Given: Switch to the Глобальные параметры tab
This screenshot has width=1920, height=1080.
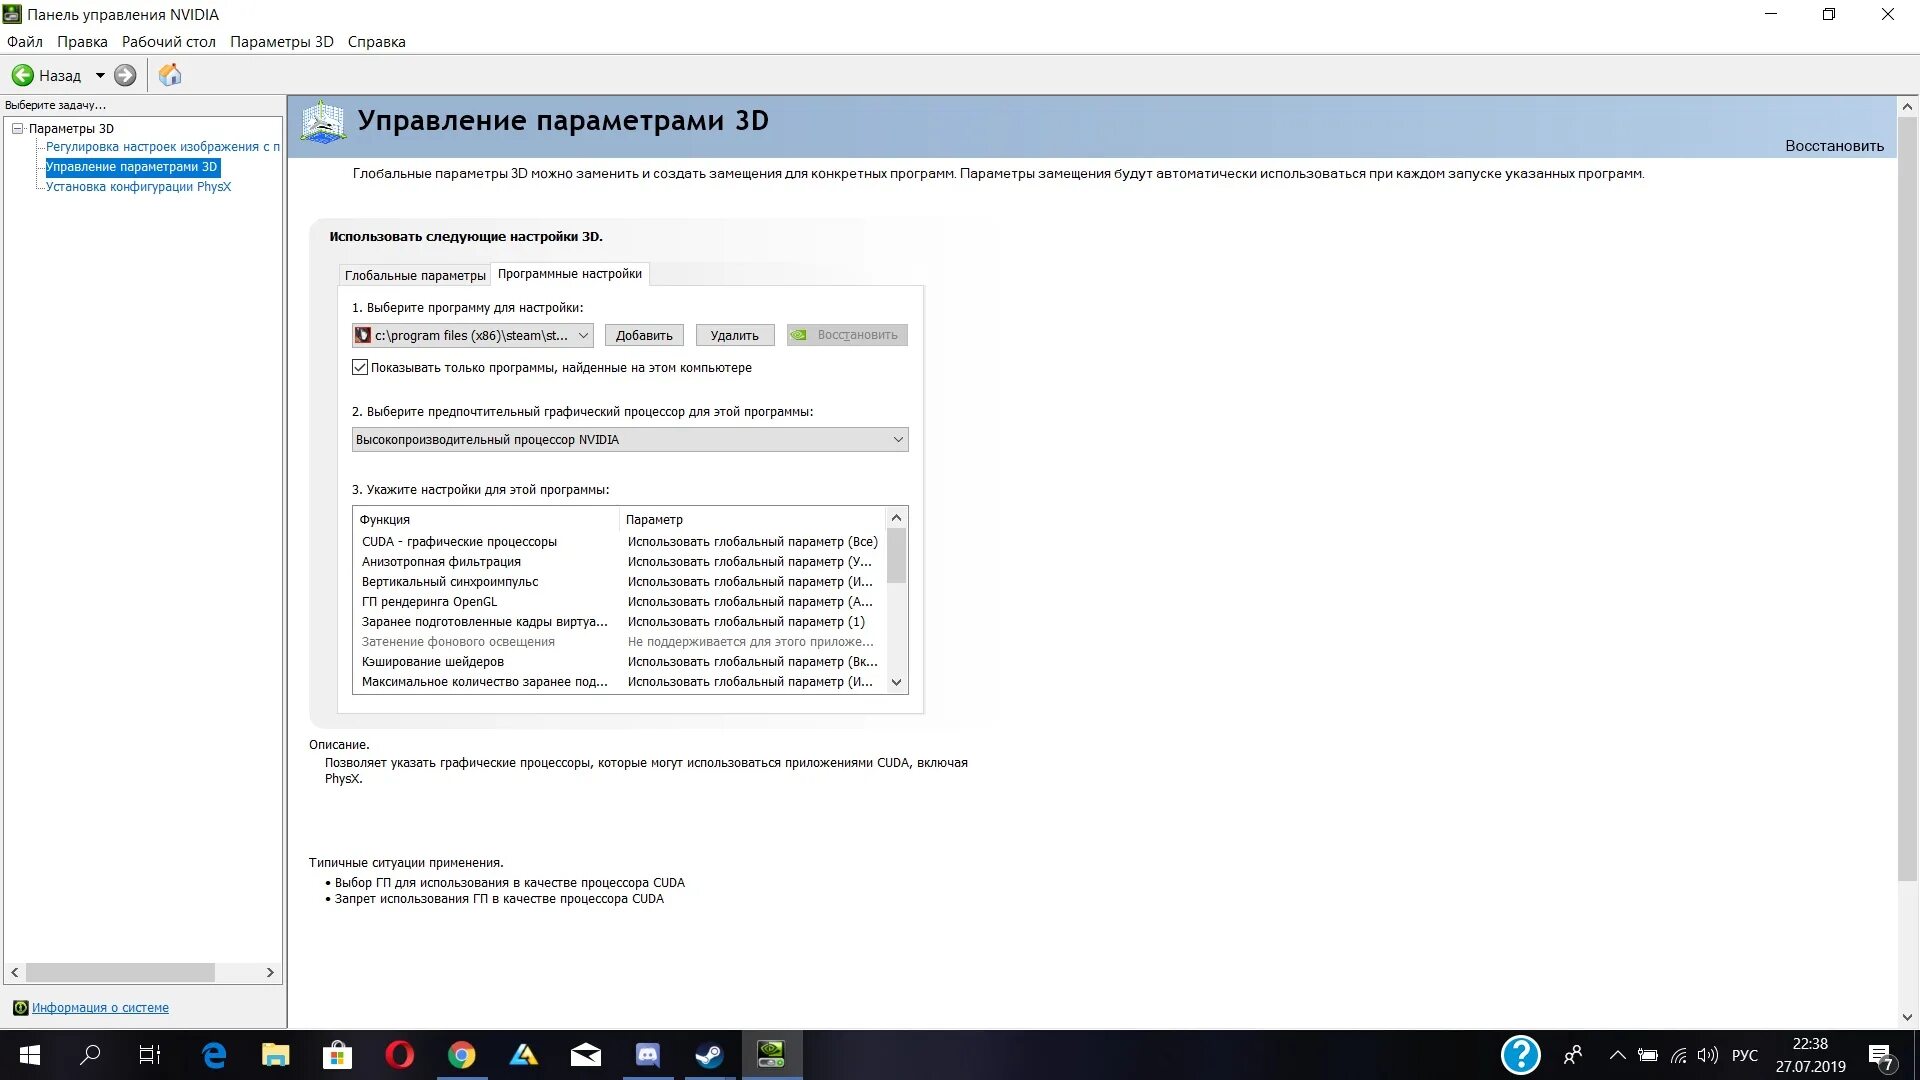Looking at the screenshot, I should [414, 275].
